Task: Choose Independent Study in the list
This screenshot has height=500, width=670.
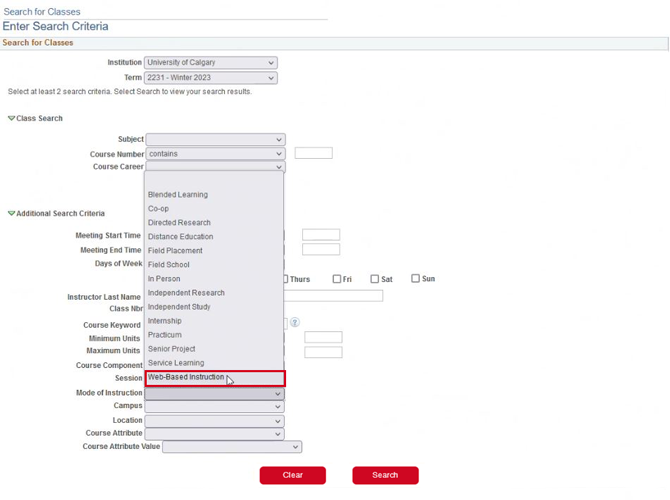Action: point(179,307)
